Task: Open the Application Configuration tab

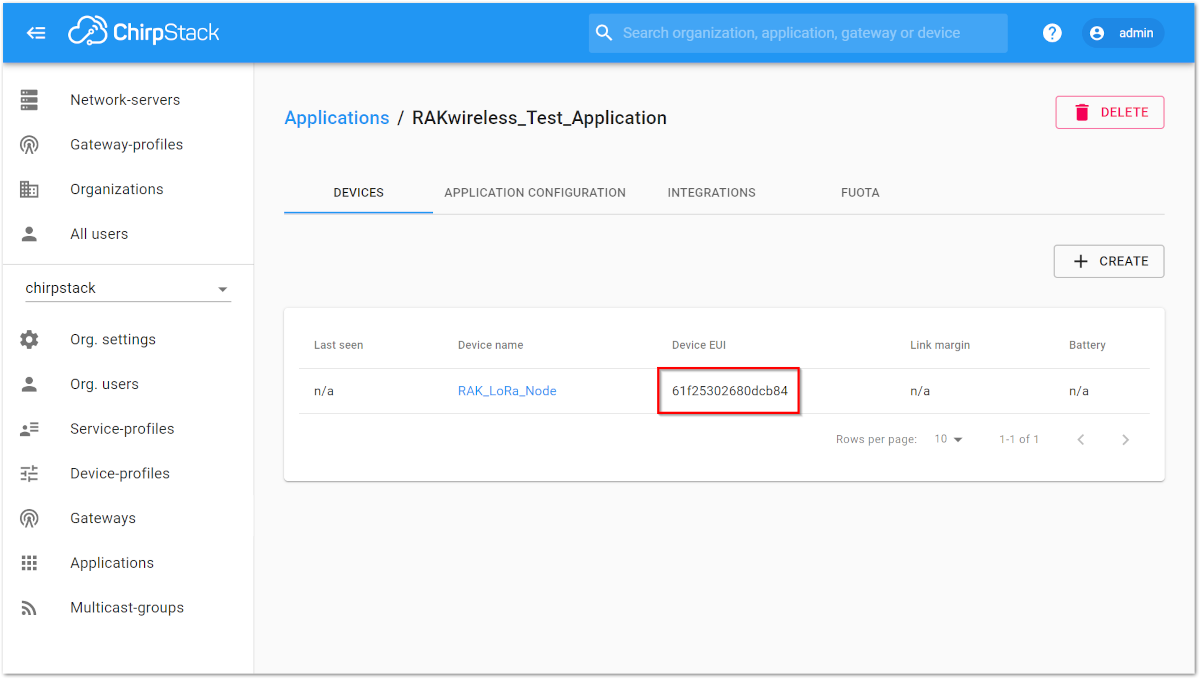Action: click(535, 192)
